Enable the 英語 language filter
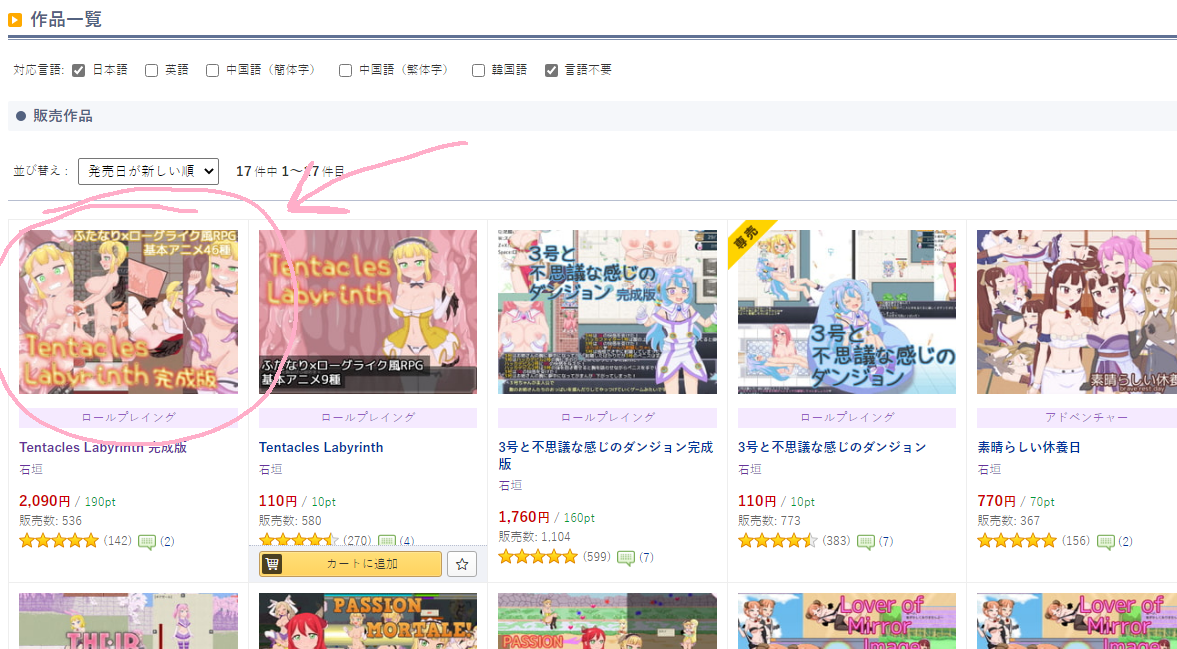 click(x=152, y=71)
